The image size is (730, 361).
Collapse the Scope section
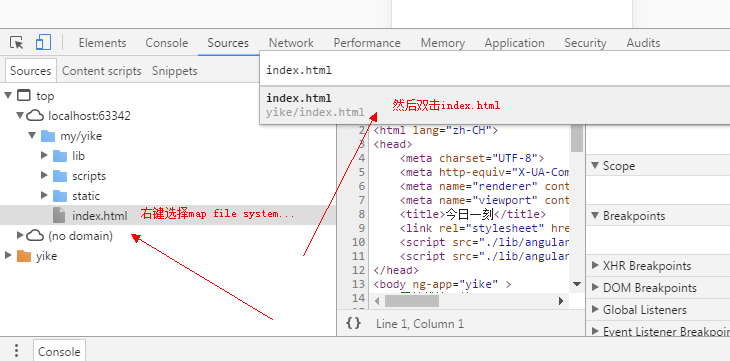(595, 165)
